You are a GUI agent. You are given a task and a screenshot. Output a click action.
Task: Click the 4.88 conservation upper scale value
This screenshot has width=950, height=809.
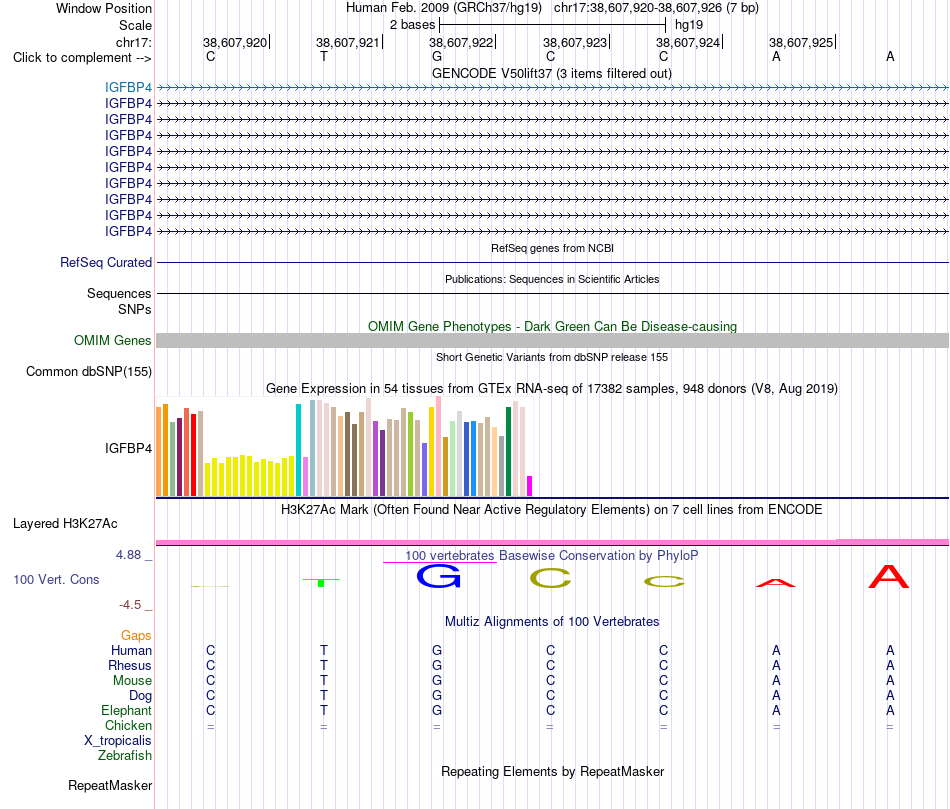128,555
